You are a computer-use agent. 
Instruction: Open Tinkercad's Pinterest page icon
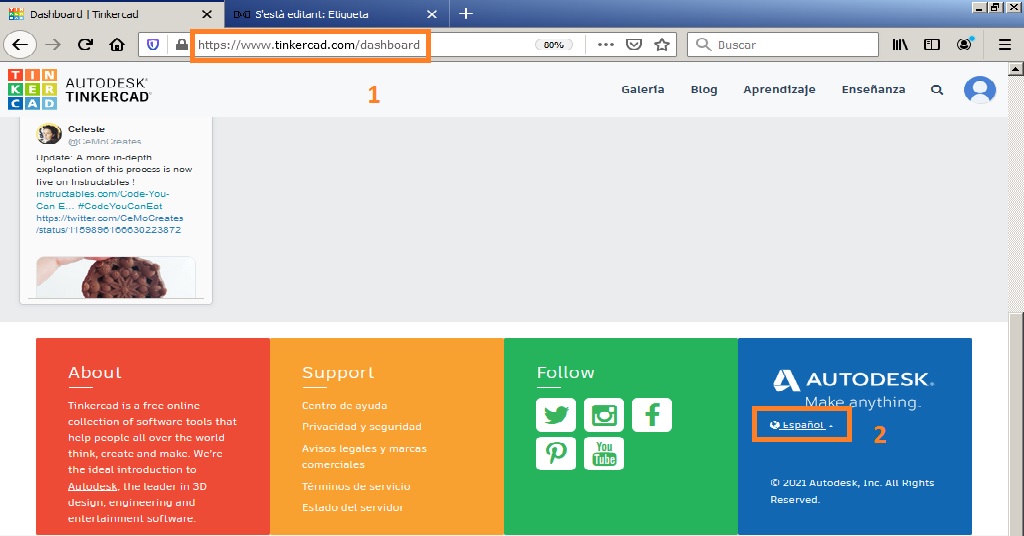[556, 453]
